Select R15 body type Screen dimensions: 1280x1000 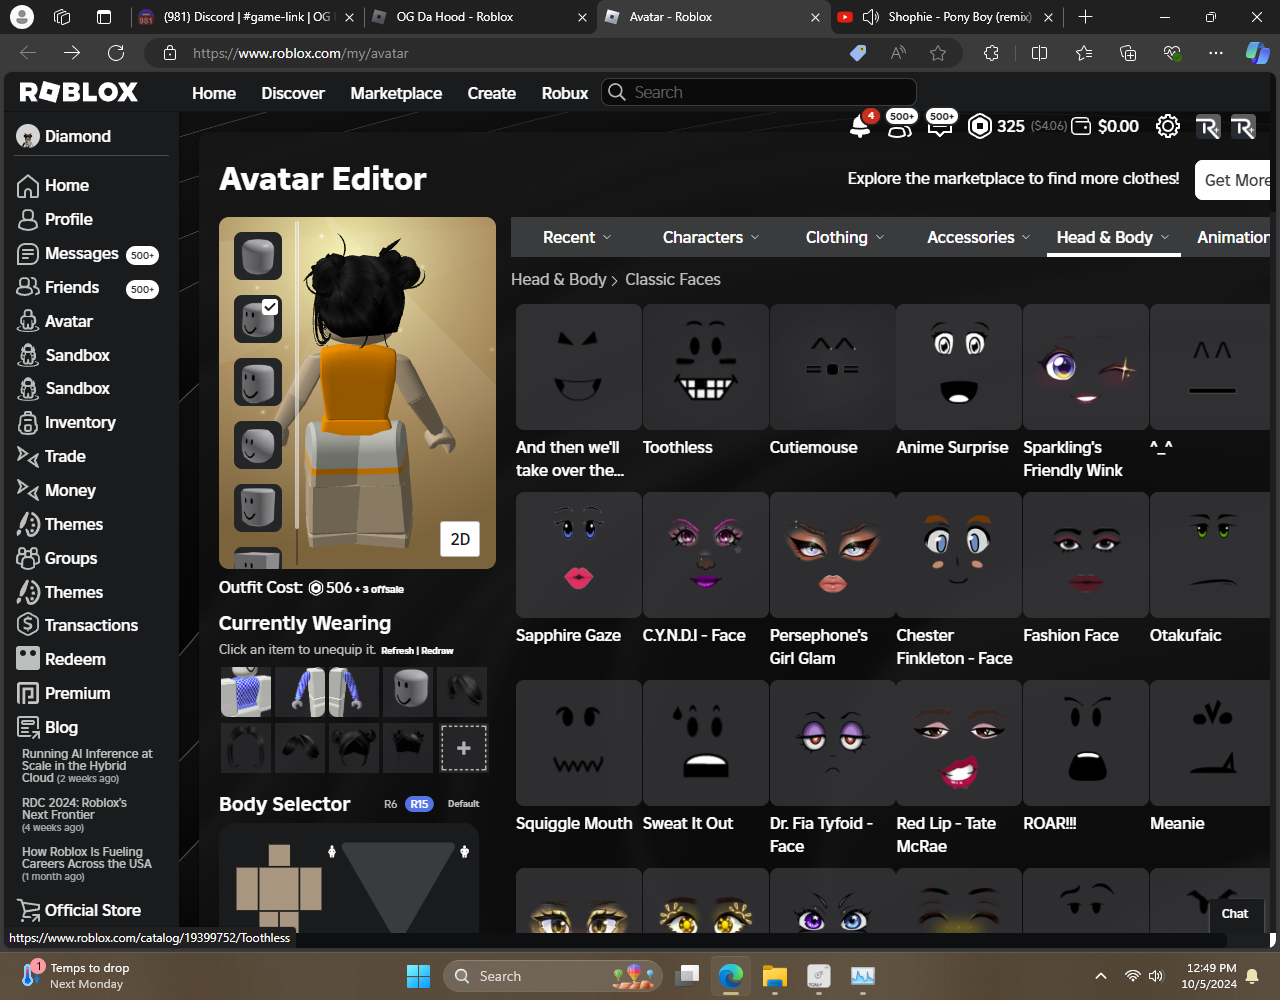pyautogui.click(x=419, y=804)
